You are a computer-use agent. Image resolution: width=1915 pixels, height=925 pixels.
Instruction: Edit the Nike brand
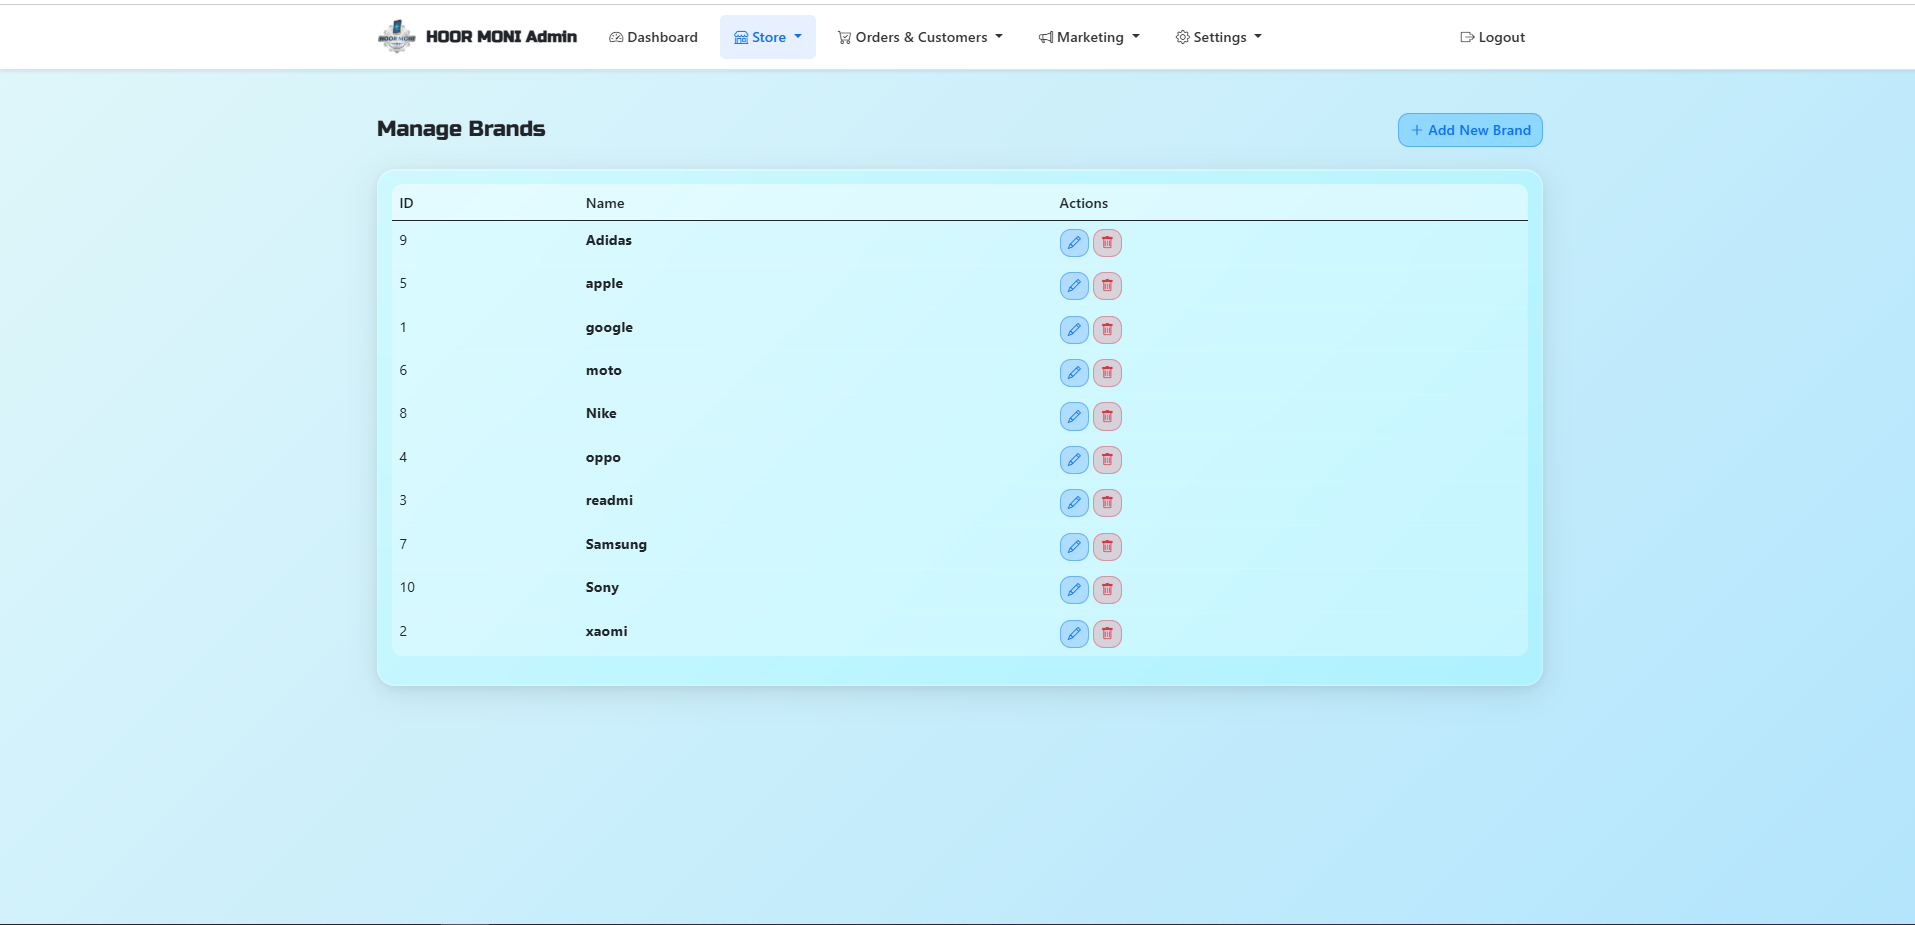pos(1074,416)
